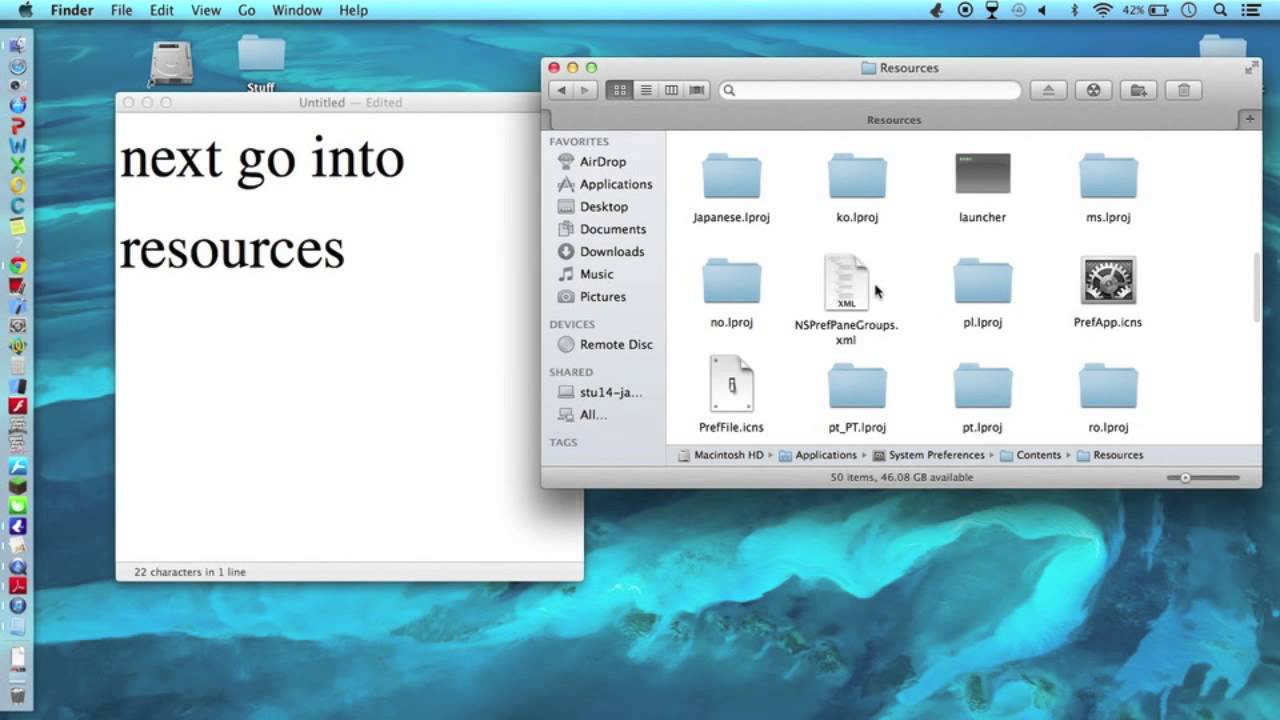Viewport: 1280px width, 720px height.
Task: Open the Stuff folder on desktop
Action: [x=261, y=65]
